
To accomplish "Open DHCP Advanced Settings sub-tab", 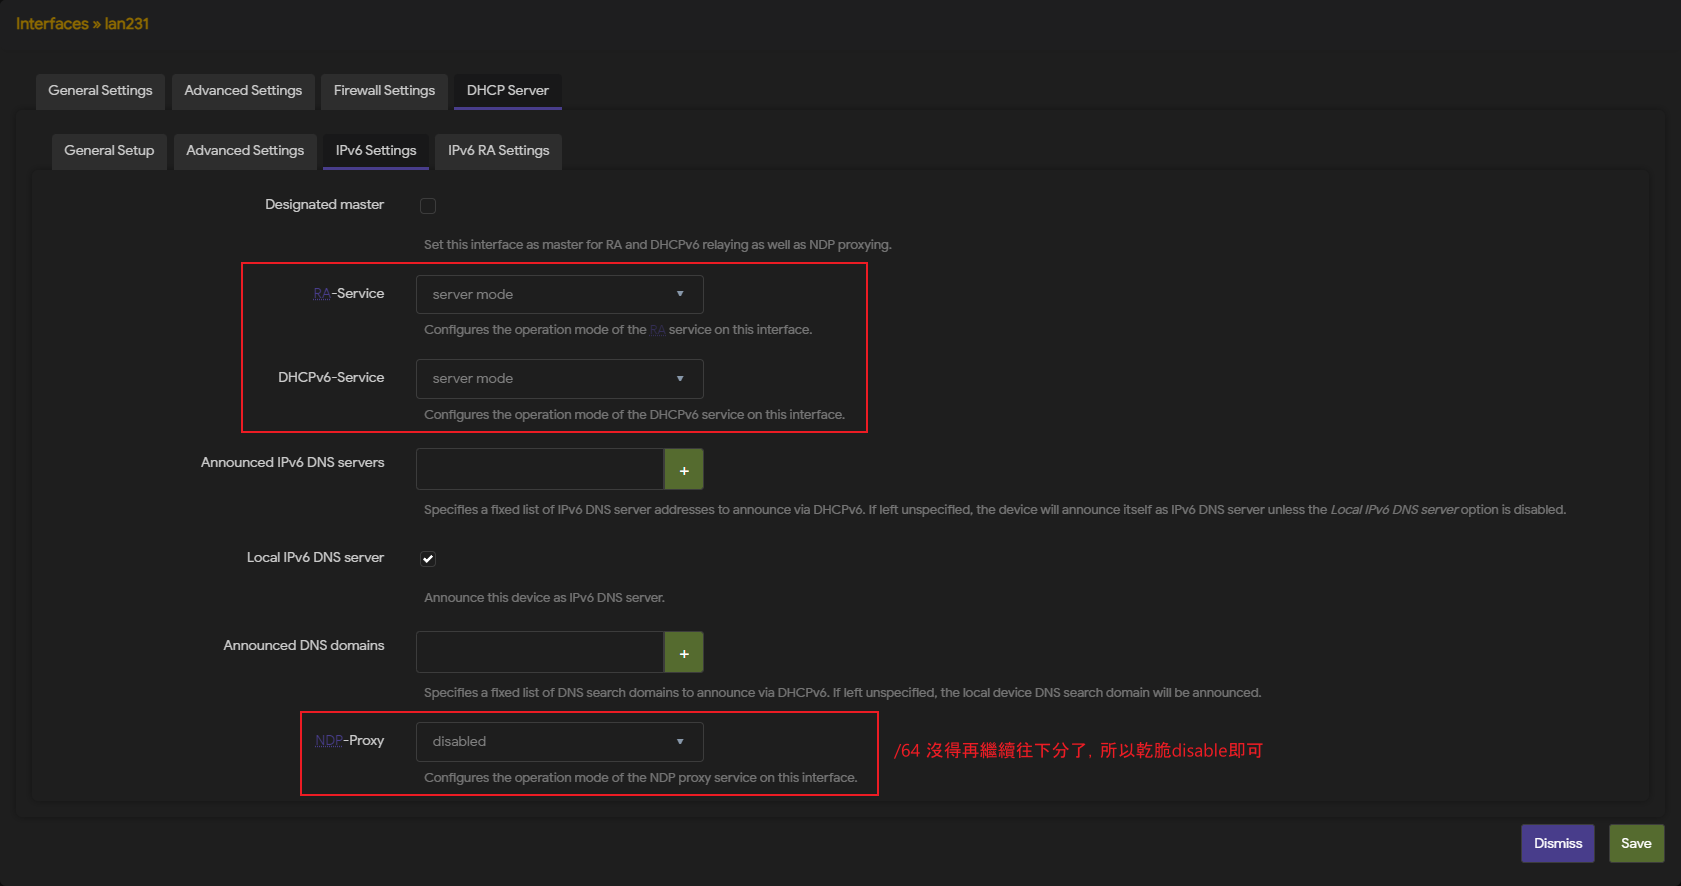I will (x=245, y=151).
